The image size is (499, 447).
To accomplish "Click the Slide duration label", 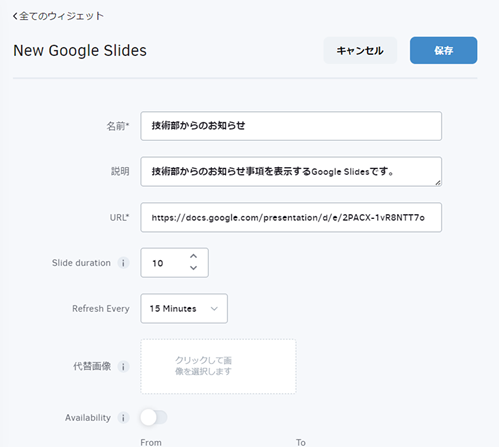I will 81,263.
